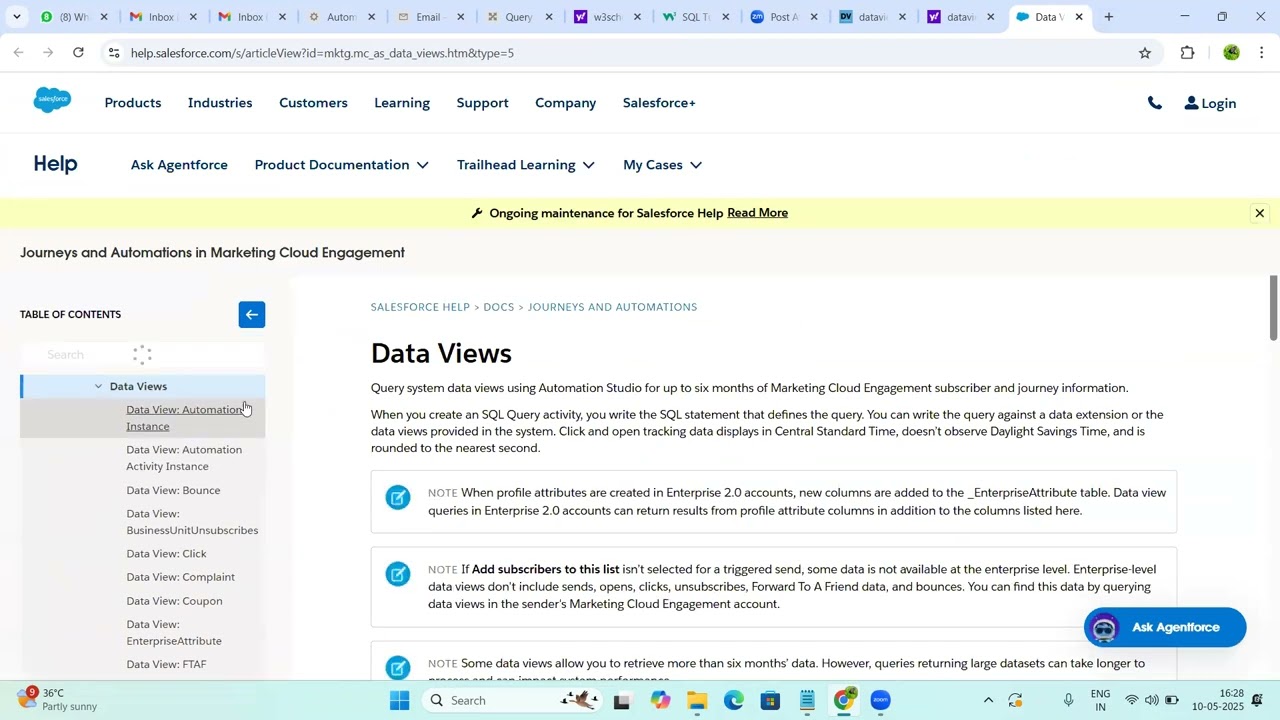
Task: Click DOCS breadcrumb link
Action: pyautogui.click(x=498, y=307)
